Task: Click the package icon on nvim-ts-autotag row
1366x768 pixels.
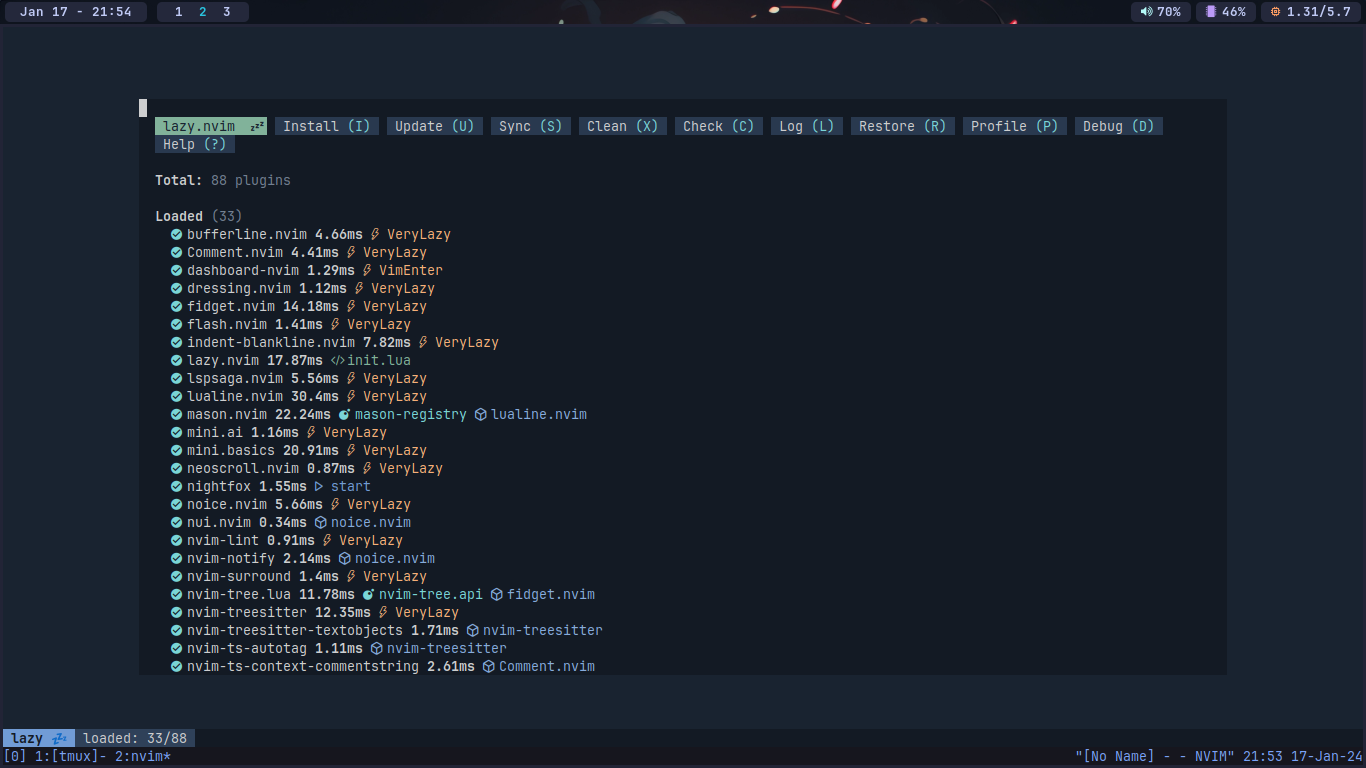Action: [x=376, y=648]
